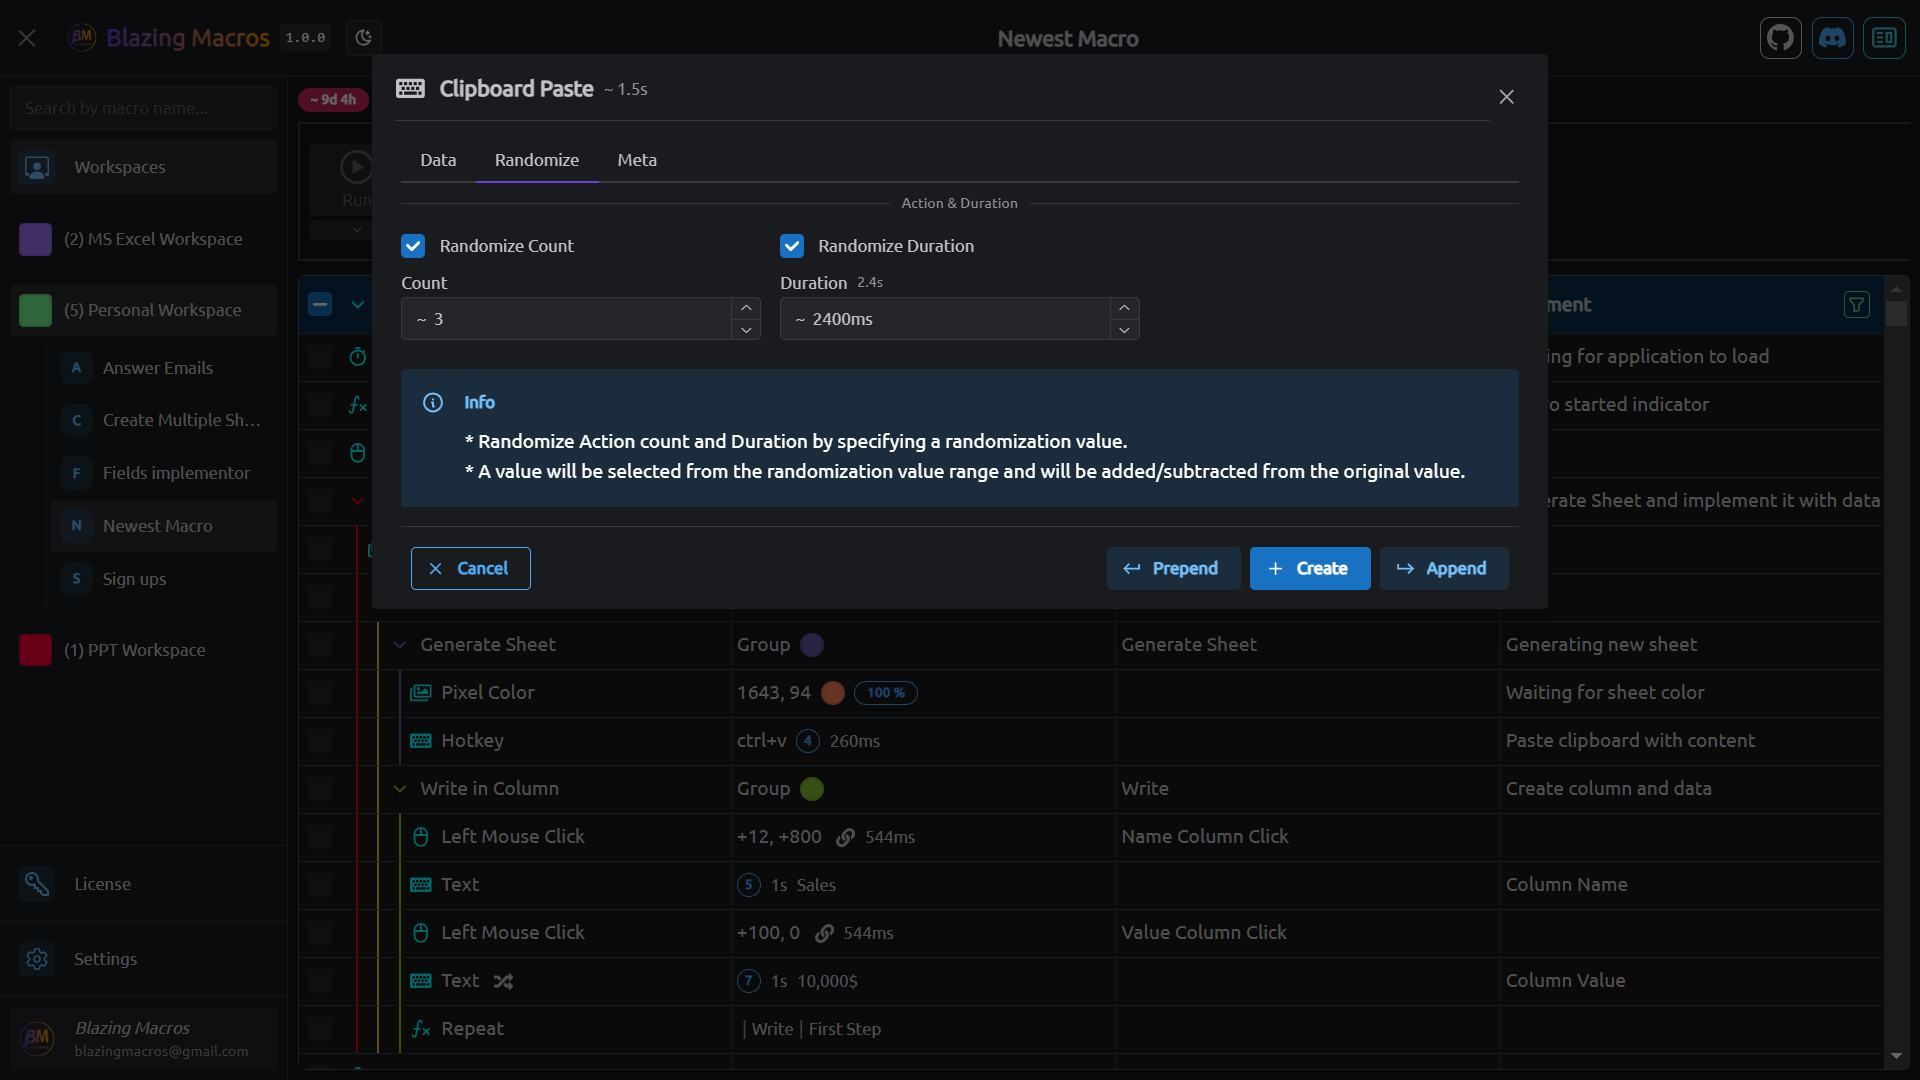Click the filter icon in table header

tap(1856, 305)
